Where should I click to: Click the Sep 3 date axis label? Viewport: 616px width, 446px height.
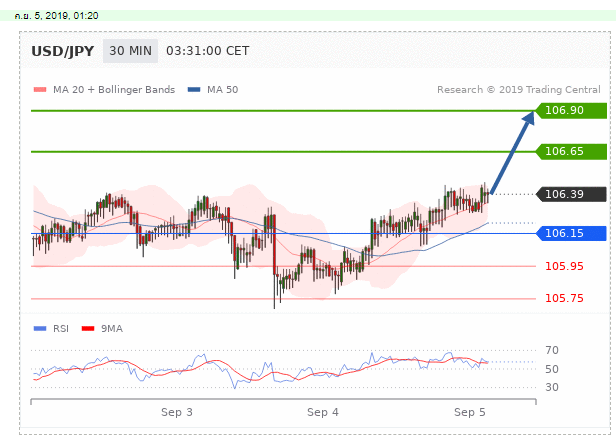tap(177, 412)
